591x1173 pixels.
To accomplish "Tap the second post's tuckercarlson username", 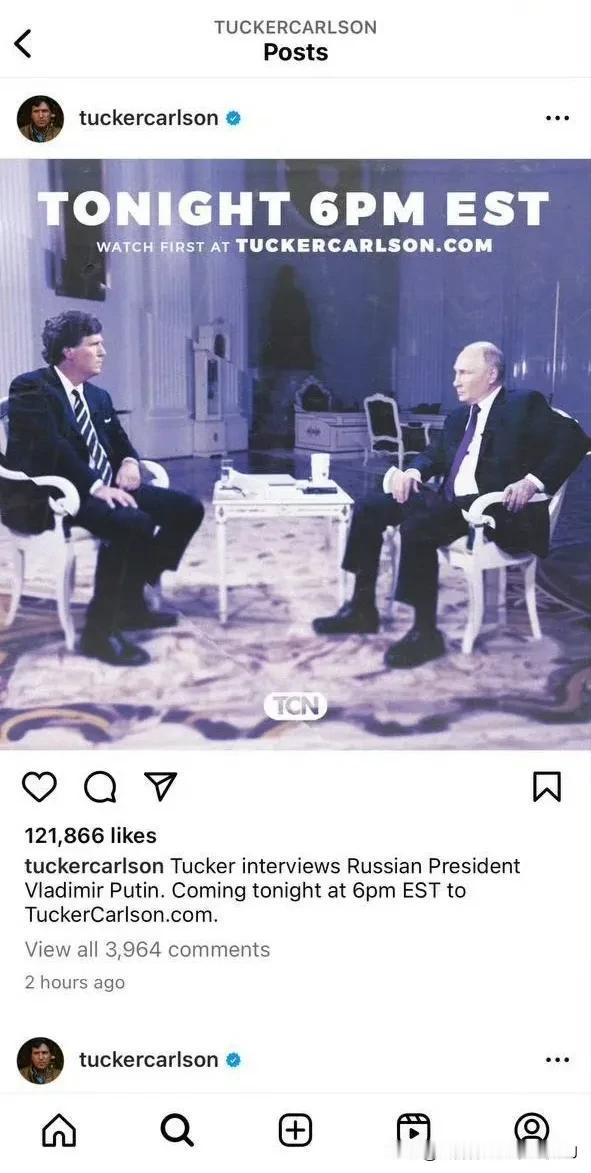I will [148, 1059].
